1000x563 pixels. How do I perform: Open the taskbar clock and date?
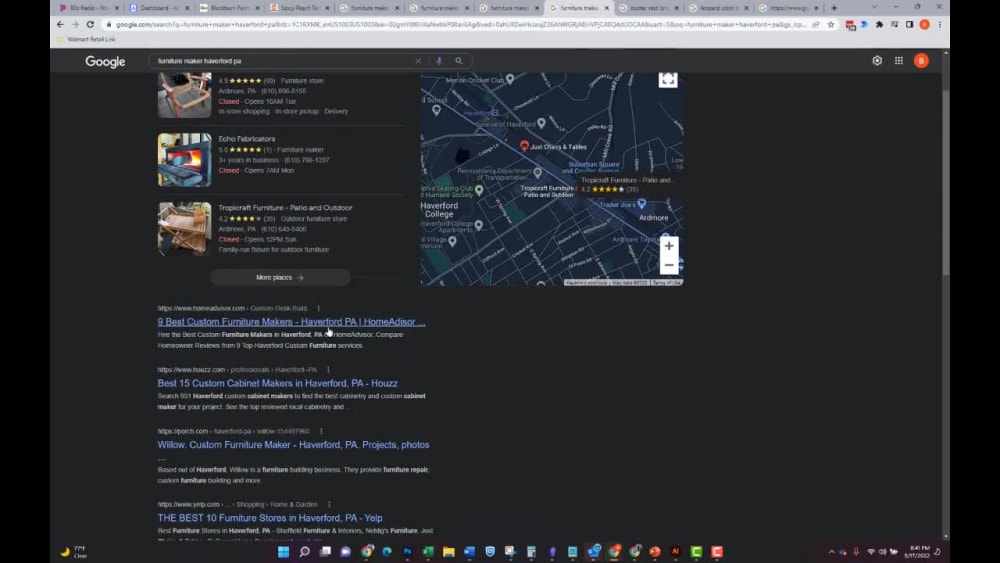(x=917, y=552)
